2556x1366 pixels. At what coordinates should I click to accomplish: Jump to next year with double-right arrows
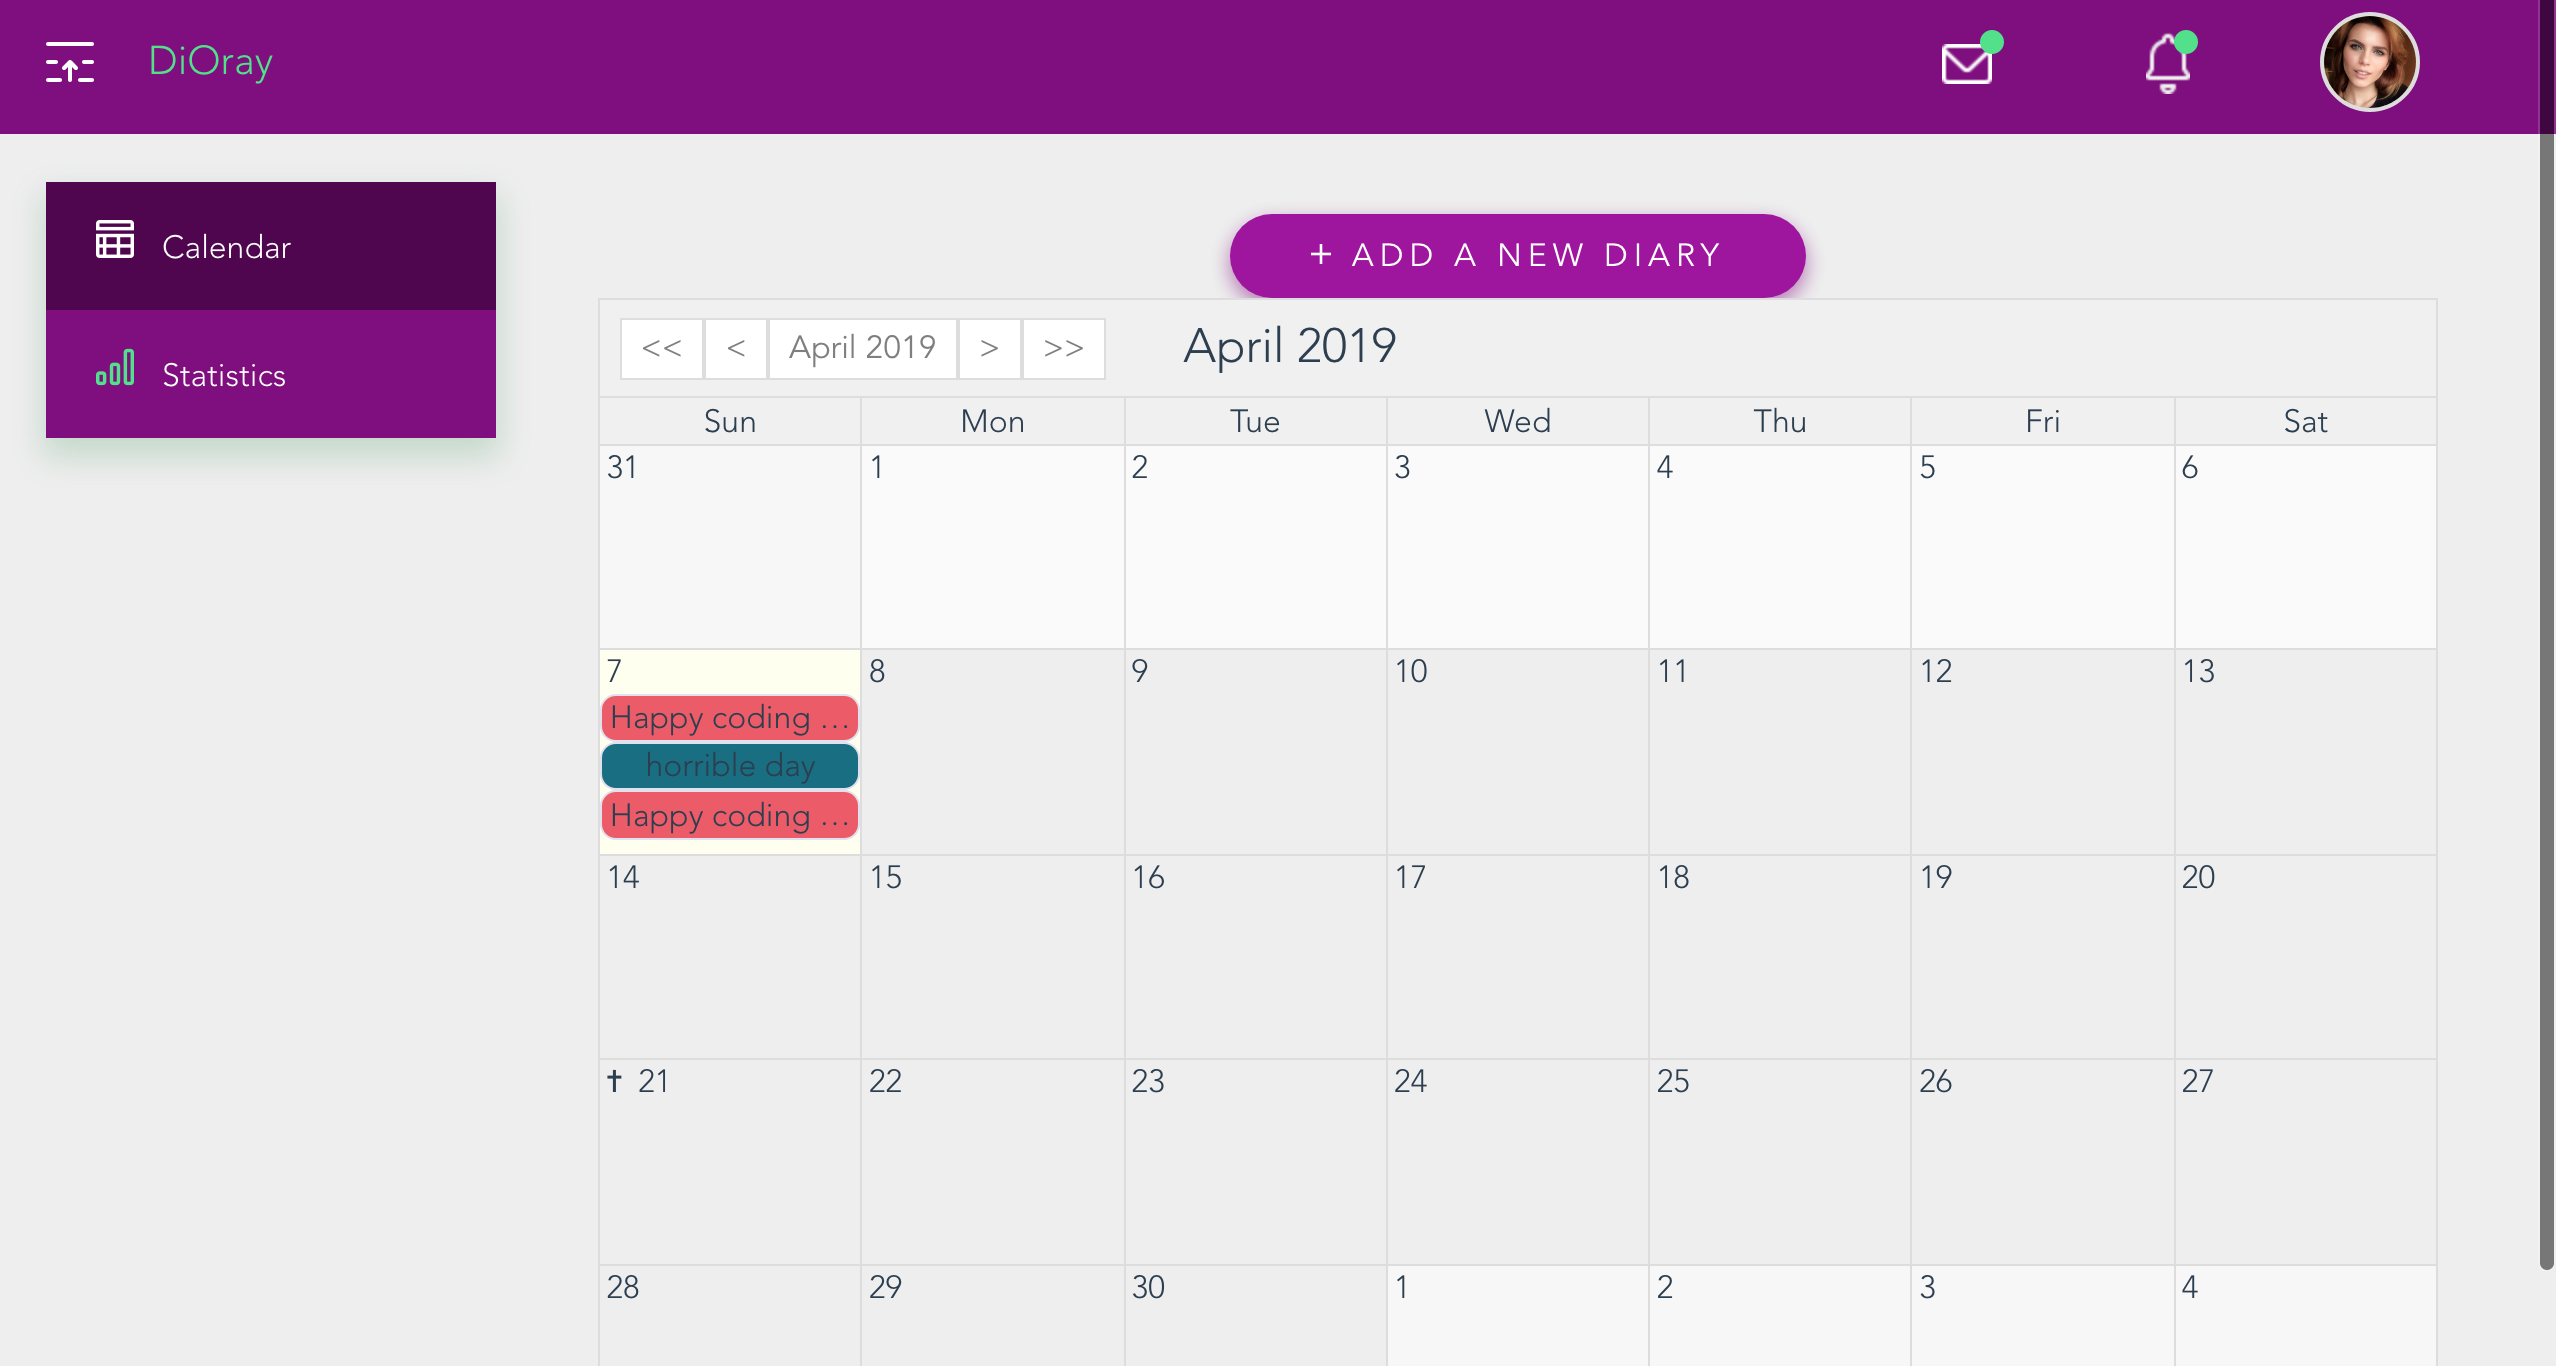1063,348
